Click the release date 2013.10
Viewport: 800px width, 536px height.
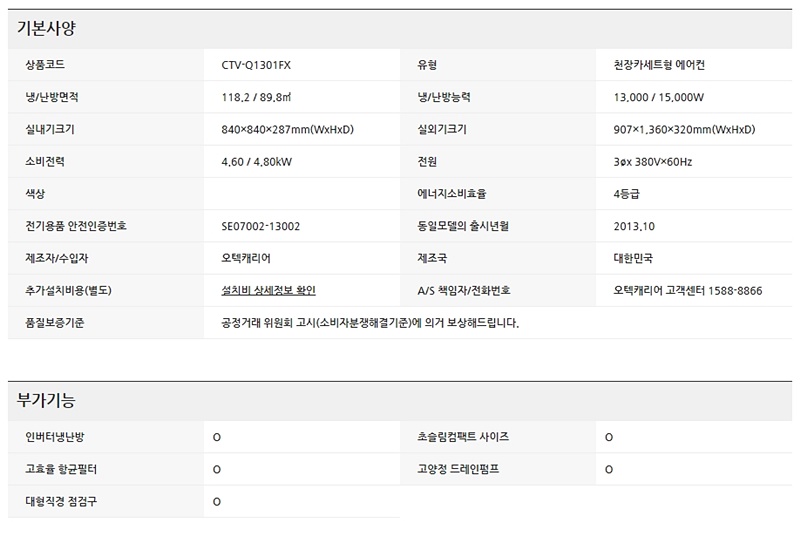pos(634,226)
